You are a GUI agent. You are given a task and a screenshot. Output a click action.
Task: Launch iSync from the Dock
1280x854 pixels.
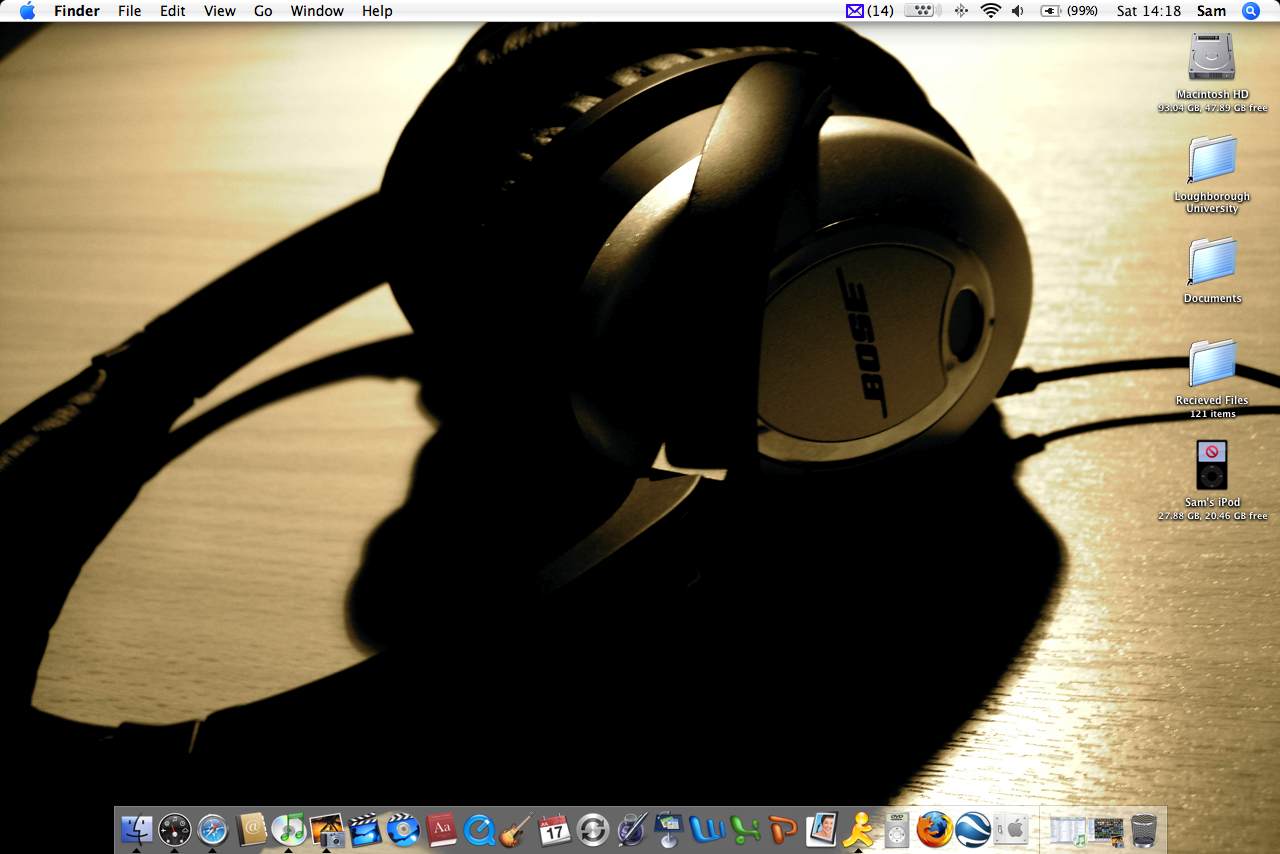tap(593, 829)
